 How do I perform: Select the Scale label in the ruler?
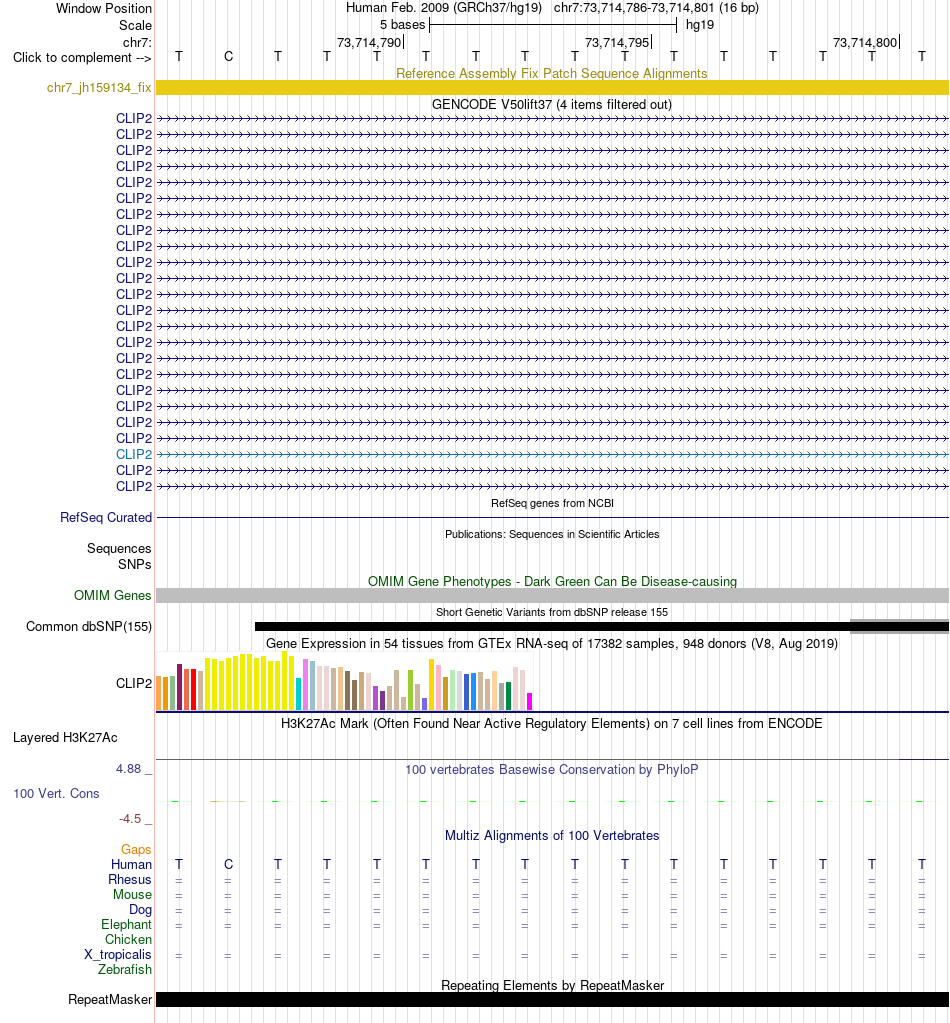pyautogui.click(x=135, y=25)
